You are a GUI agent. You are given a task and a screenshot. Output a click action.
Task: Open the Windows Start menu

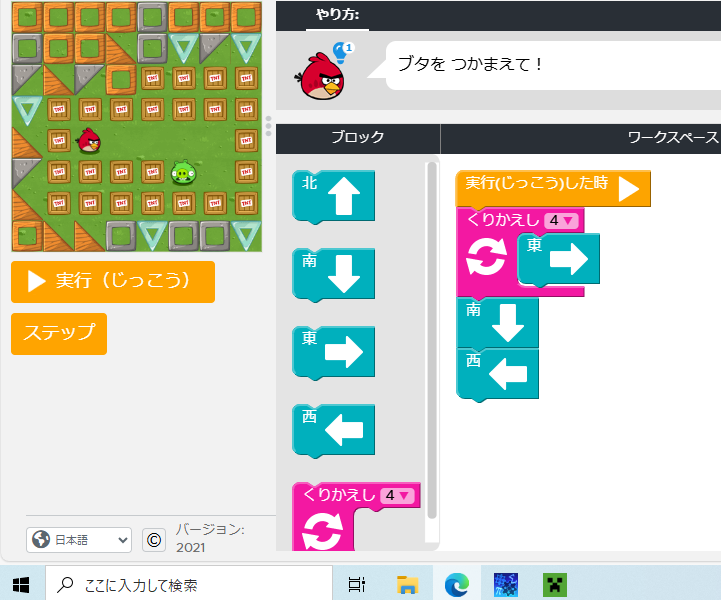coord(21,585)
